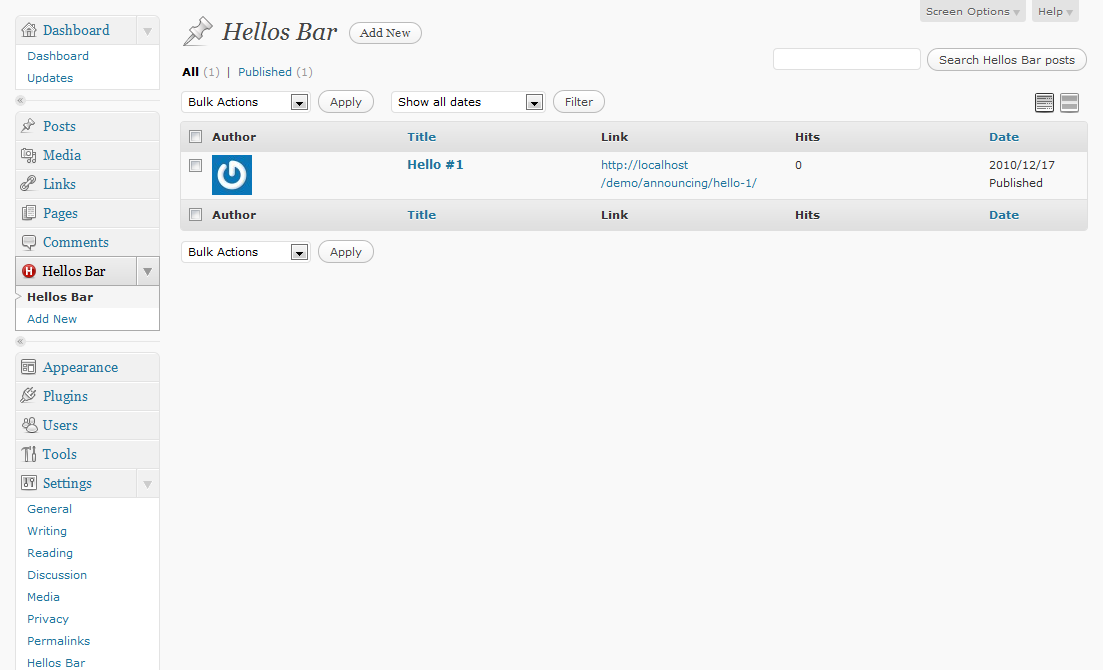Toggle the Dashboard menu expander arrow
Screen dimensions: 1103x670
[x=147, y=31]
